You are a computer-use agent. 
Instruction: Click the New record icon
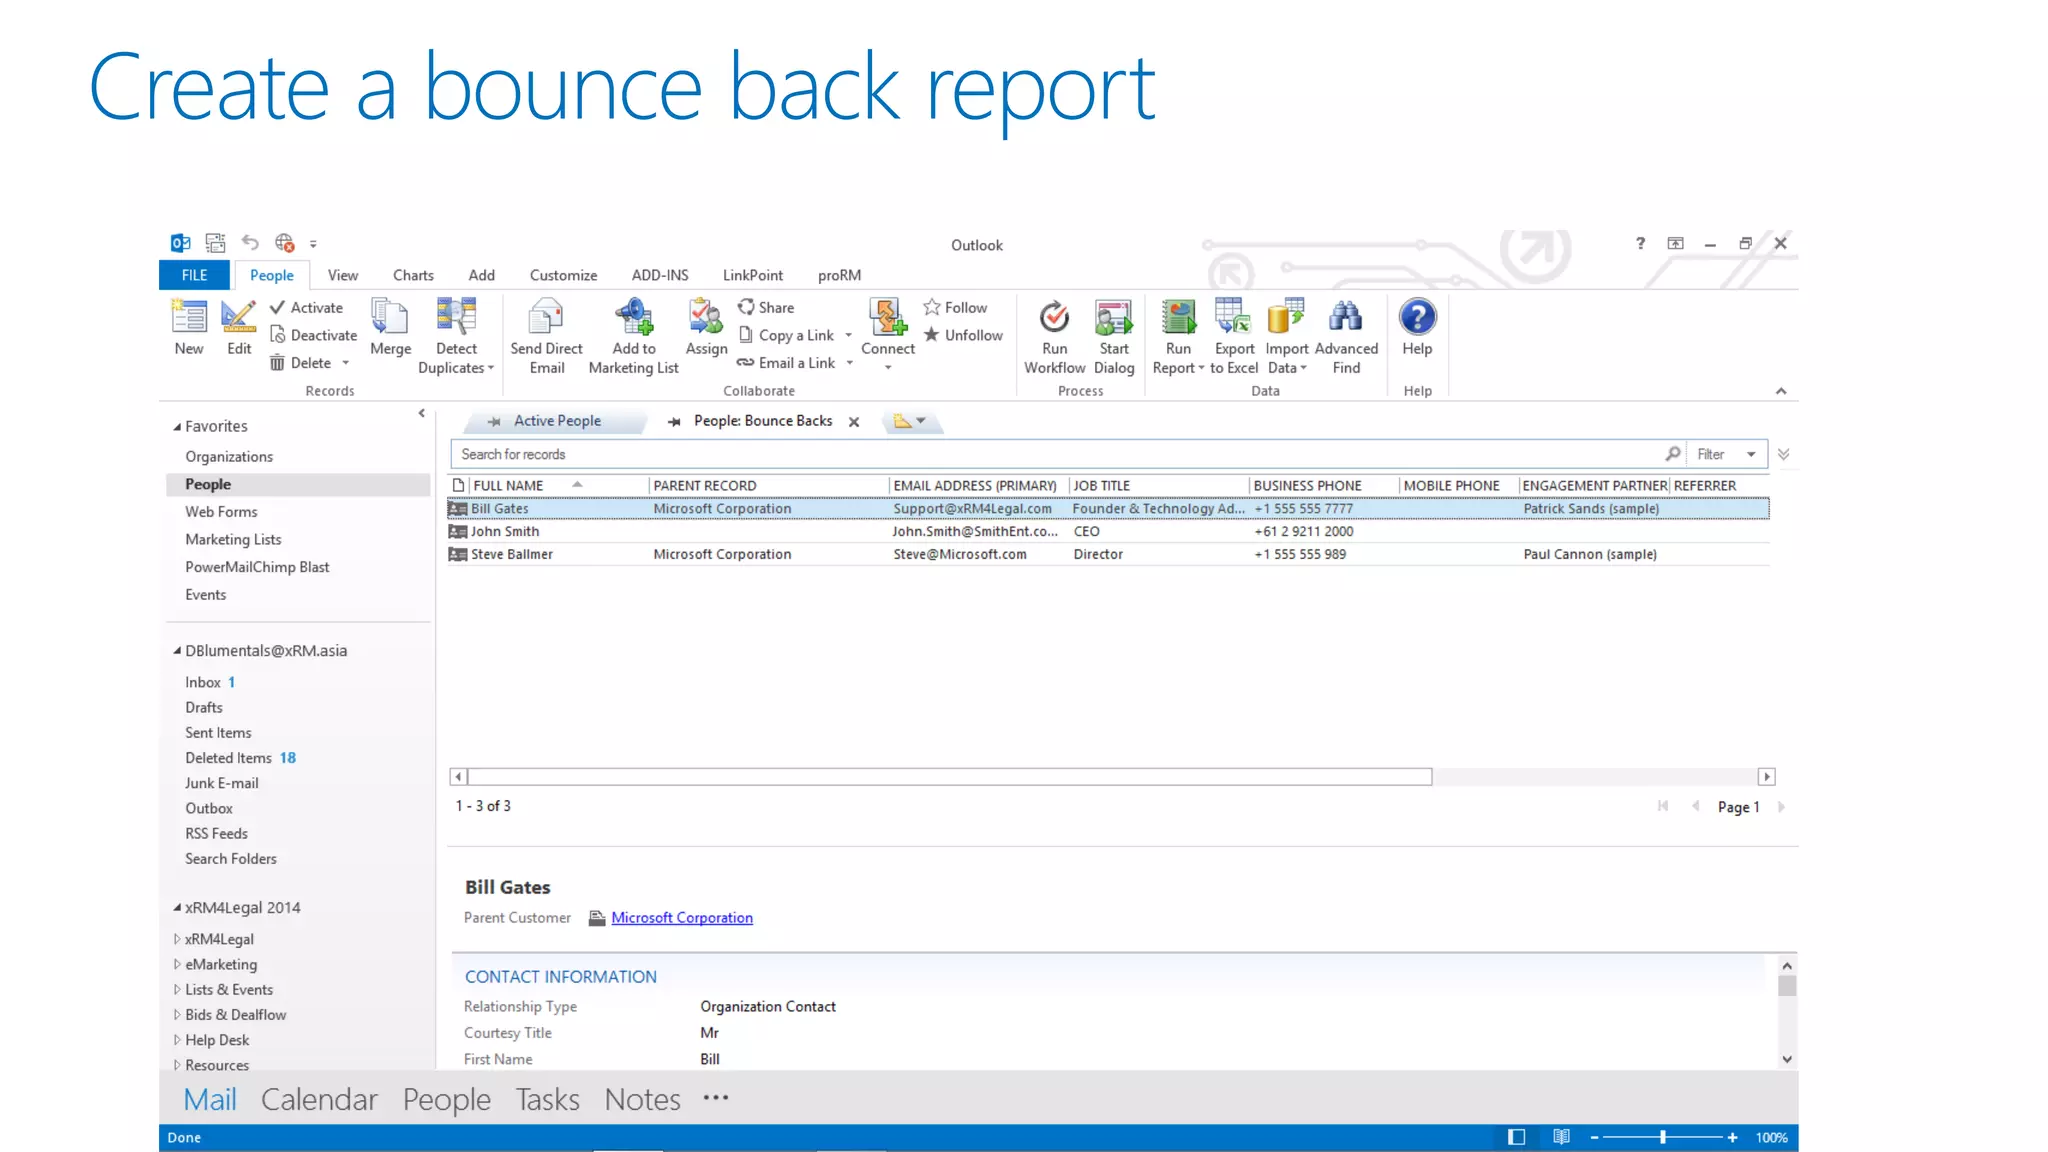click(189, 317)
